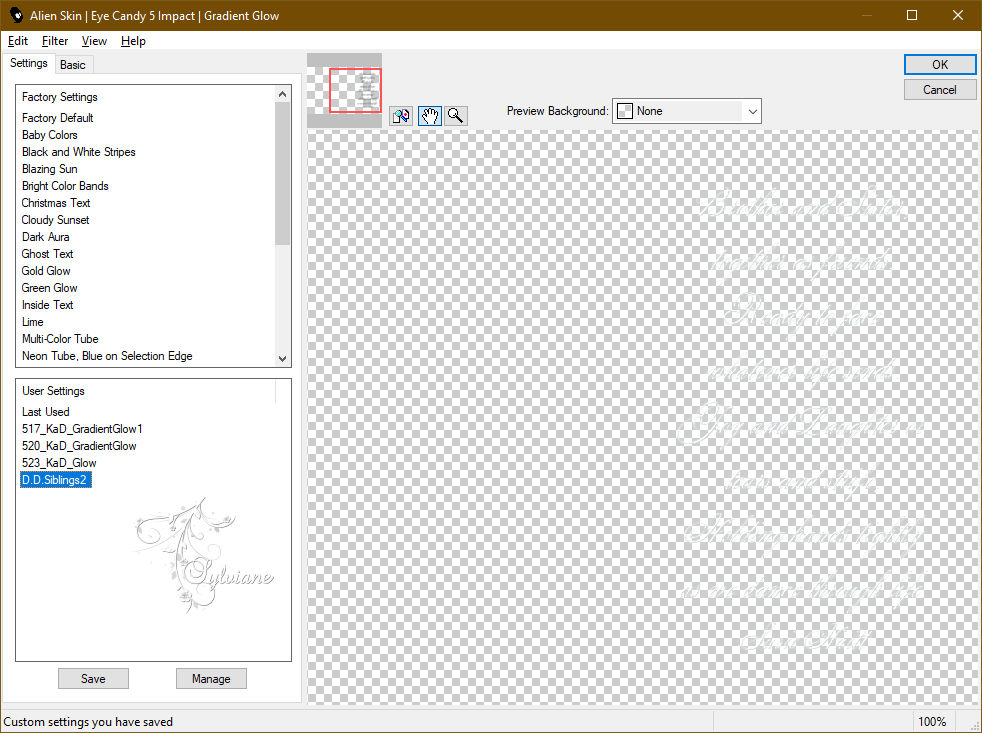
Task: Maximize the Gradient Glow window
Action: pyautogui.click(x=912, y=15)
